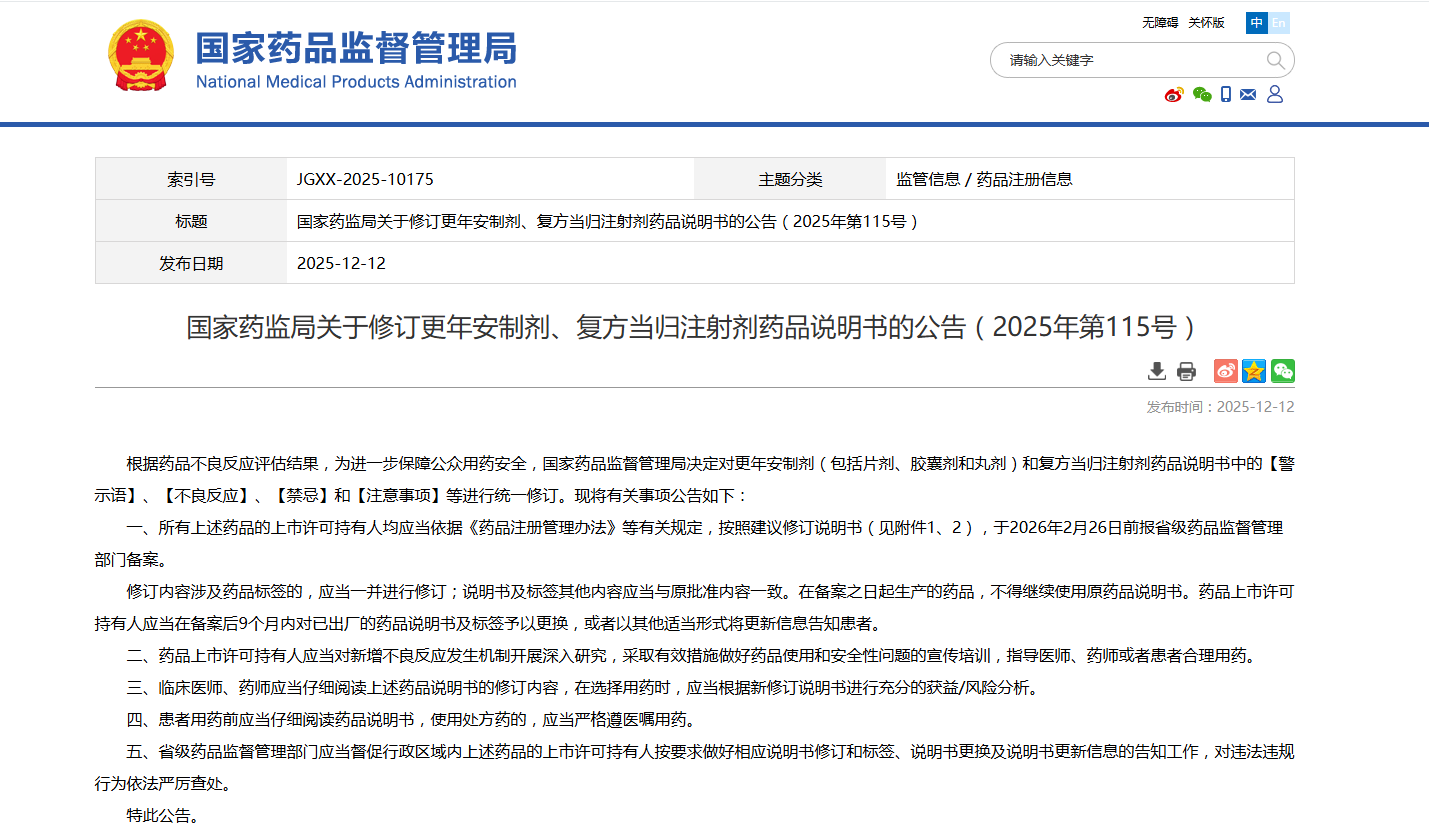Open the header Weibo icon
The width and height of the screenshot is (1429, 840).
click(1174, 95)
